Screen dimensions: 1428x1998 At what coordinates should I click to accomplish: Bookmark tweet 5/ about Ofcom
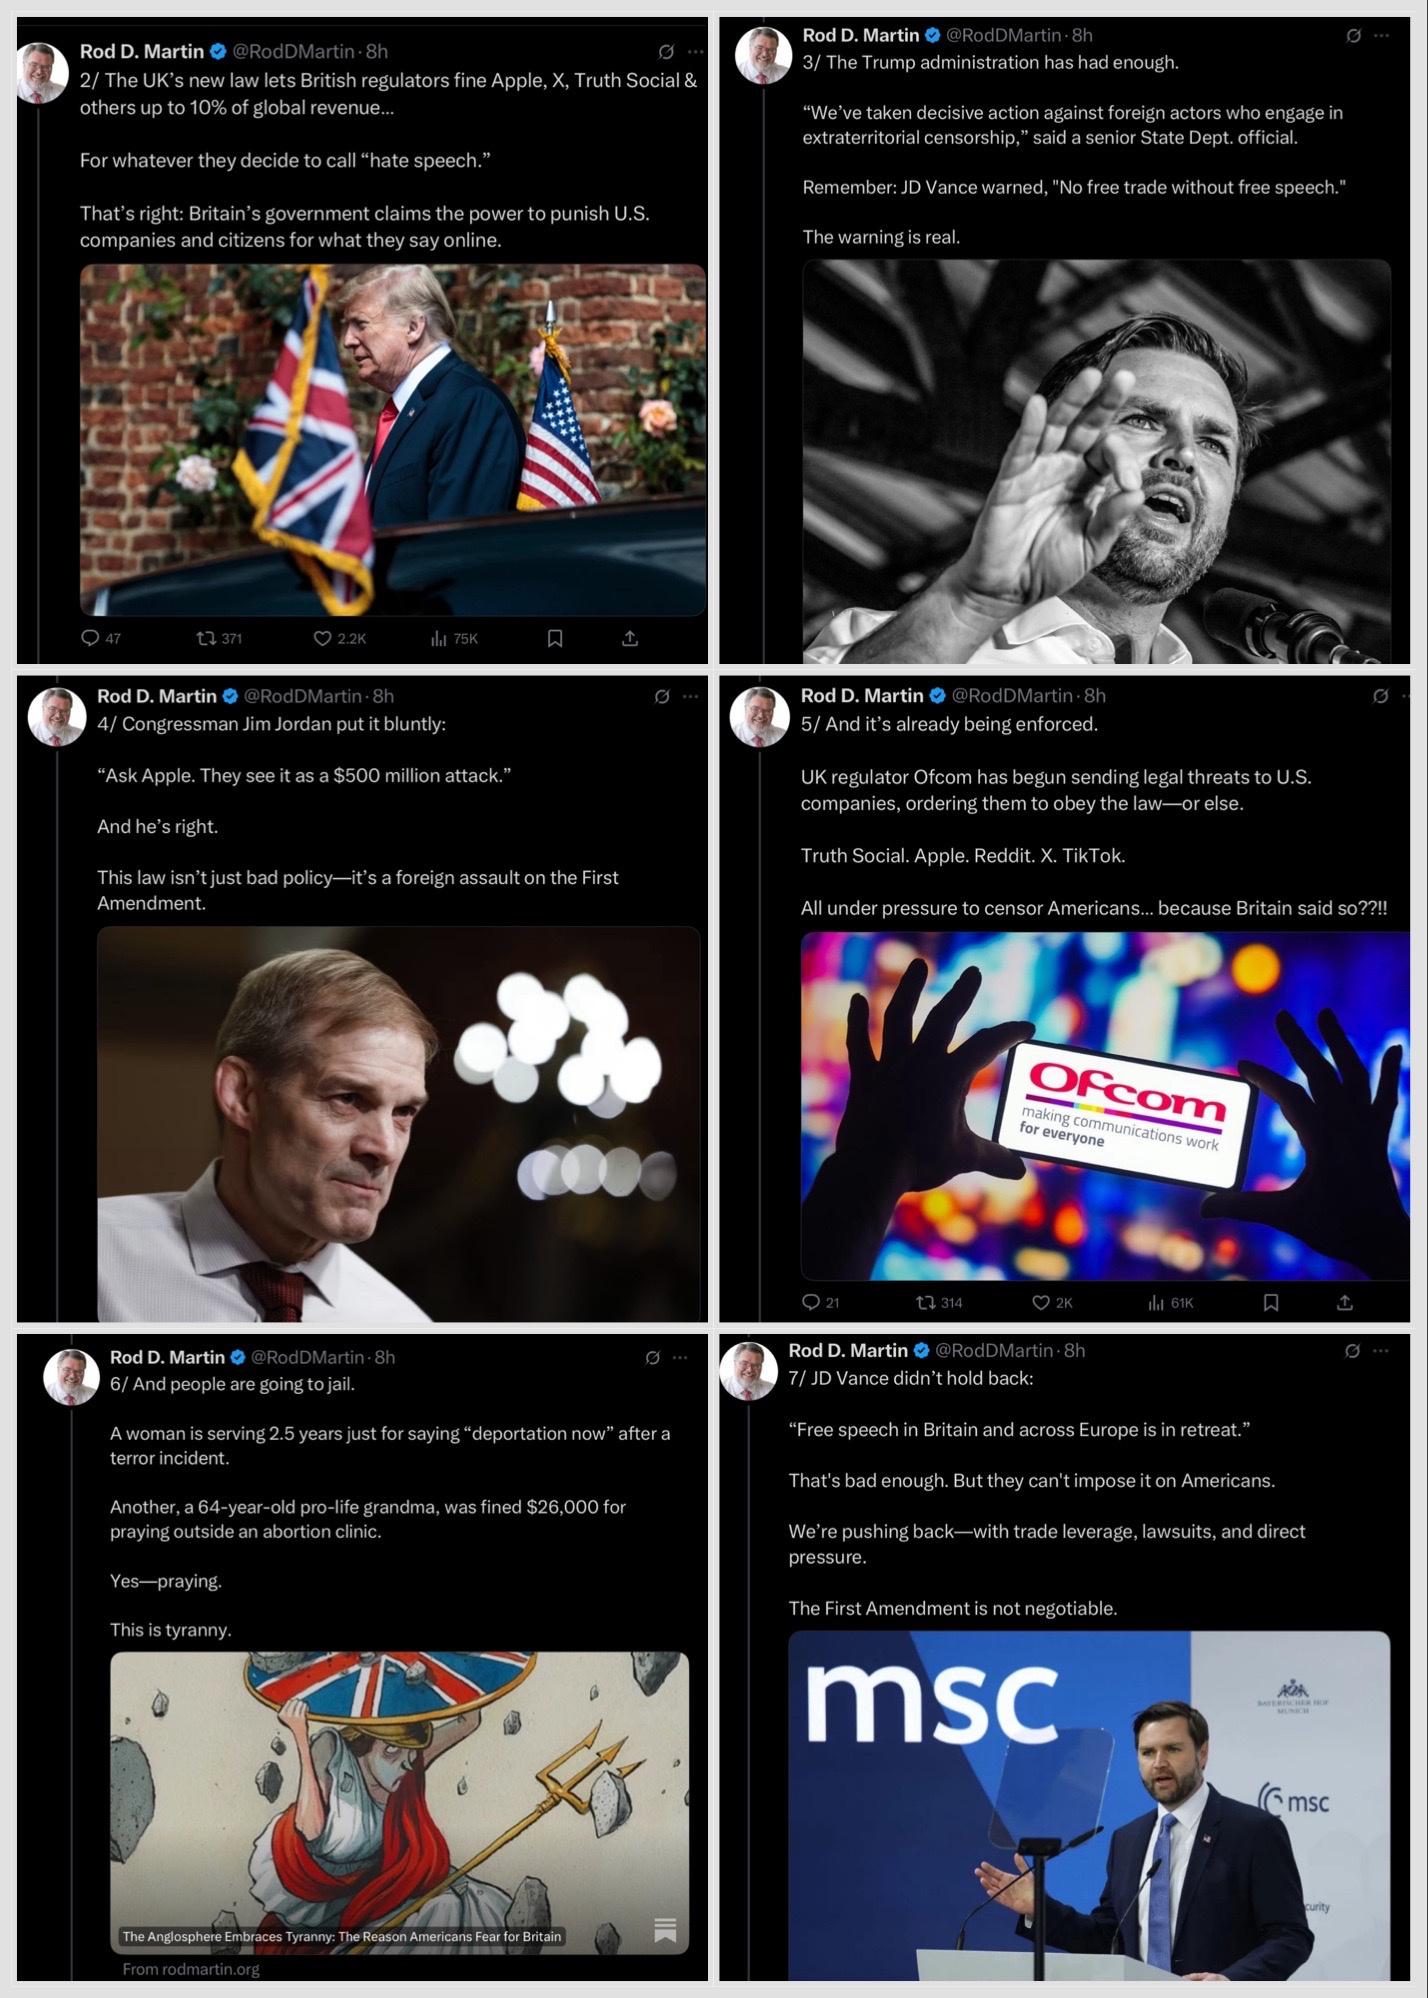coord(1271,1302)
